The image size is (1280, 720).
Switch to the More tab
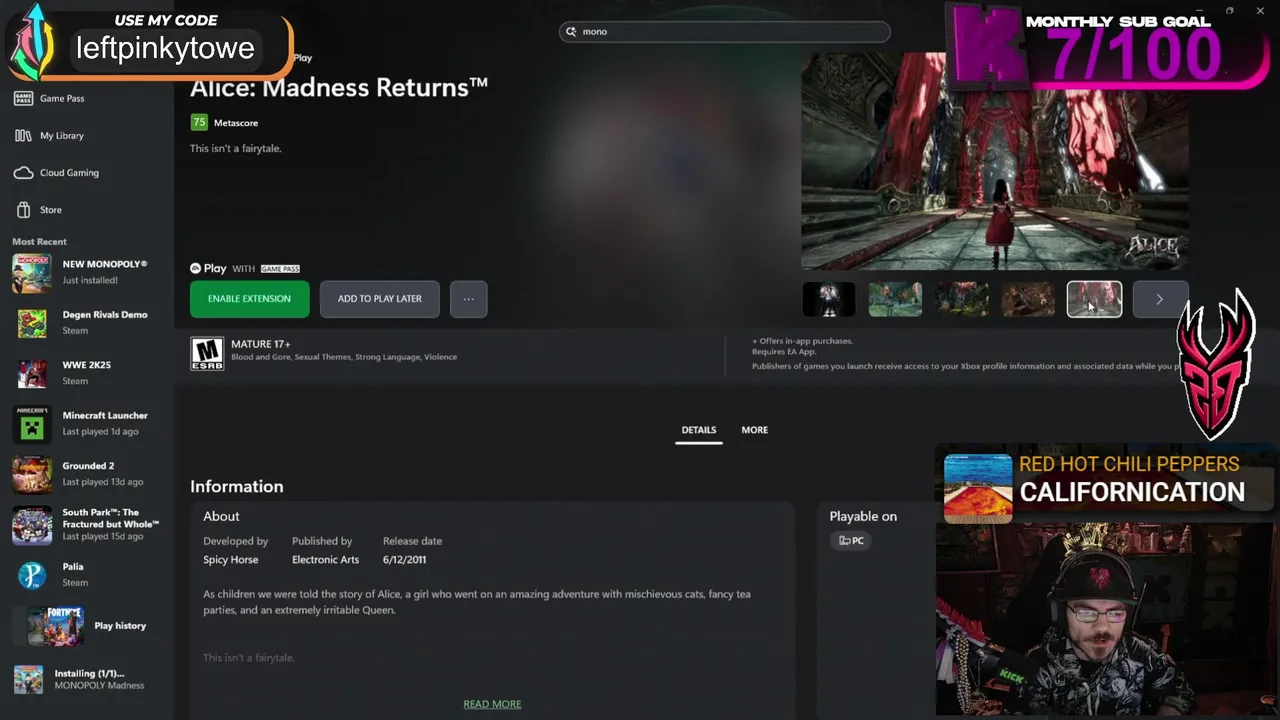(755, 430)
